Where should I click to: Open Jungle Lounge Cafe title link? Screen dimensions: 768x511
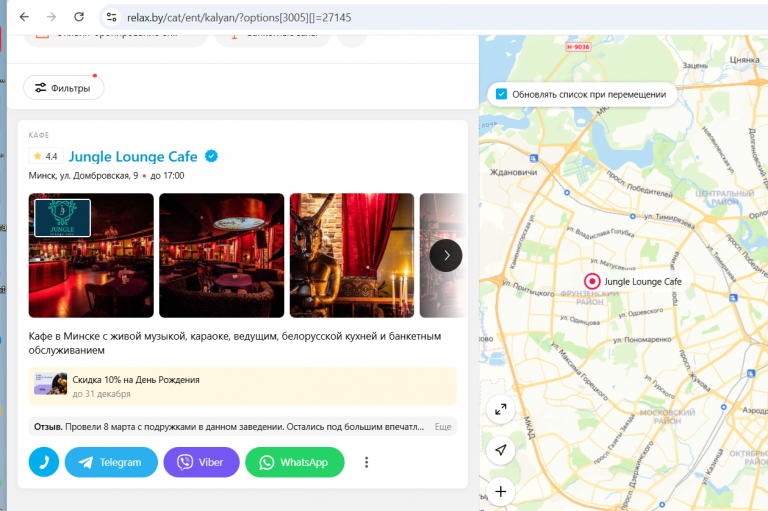133,157
